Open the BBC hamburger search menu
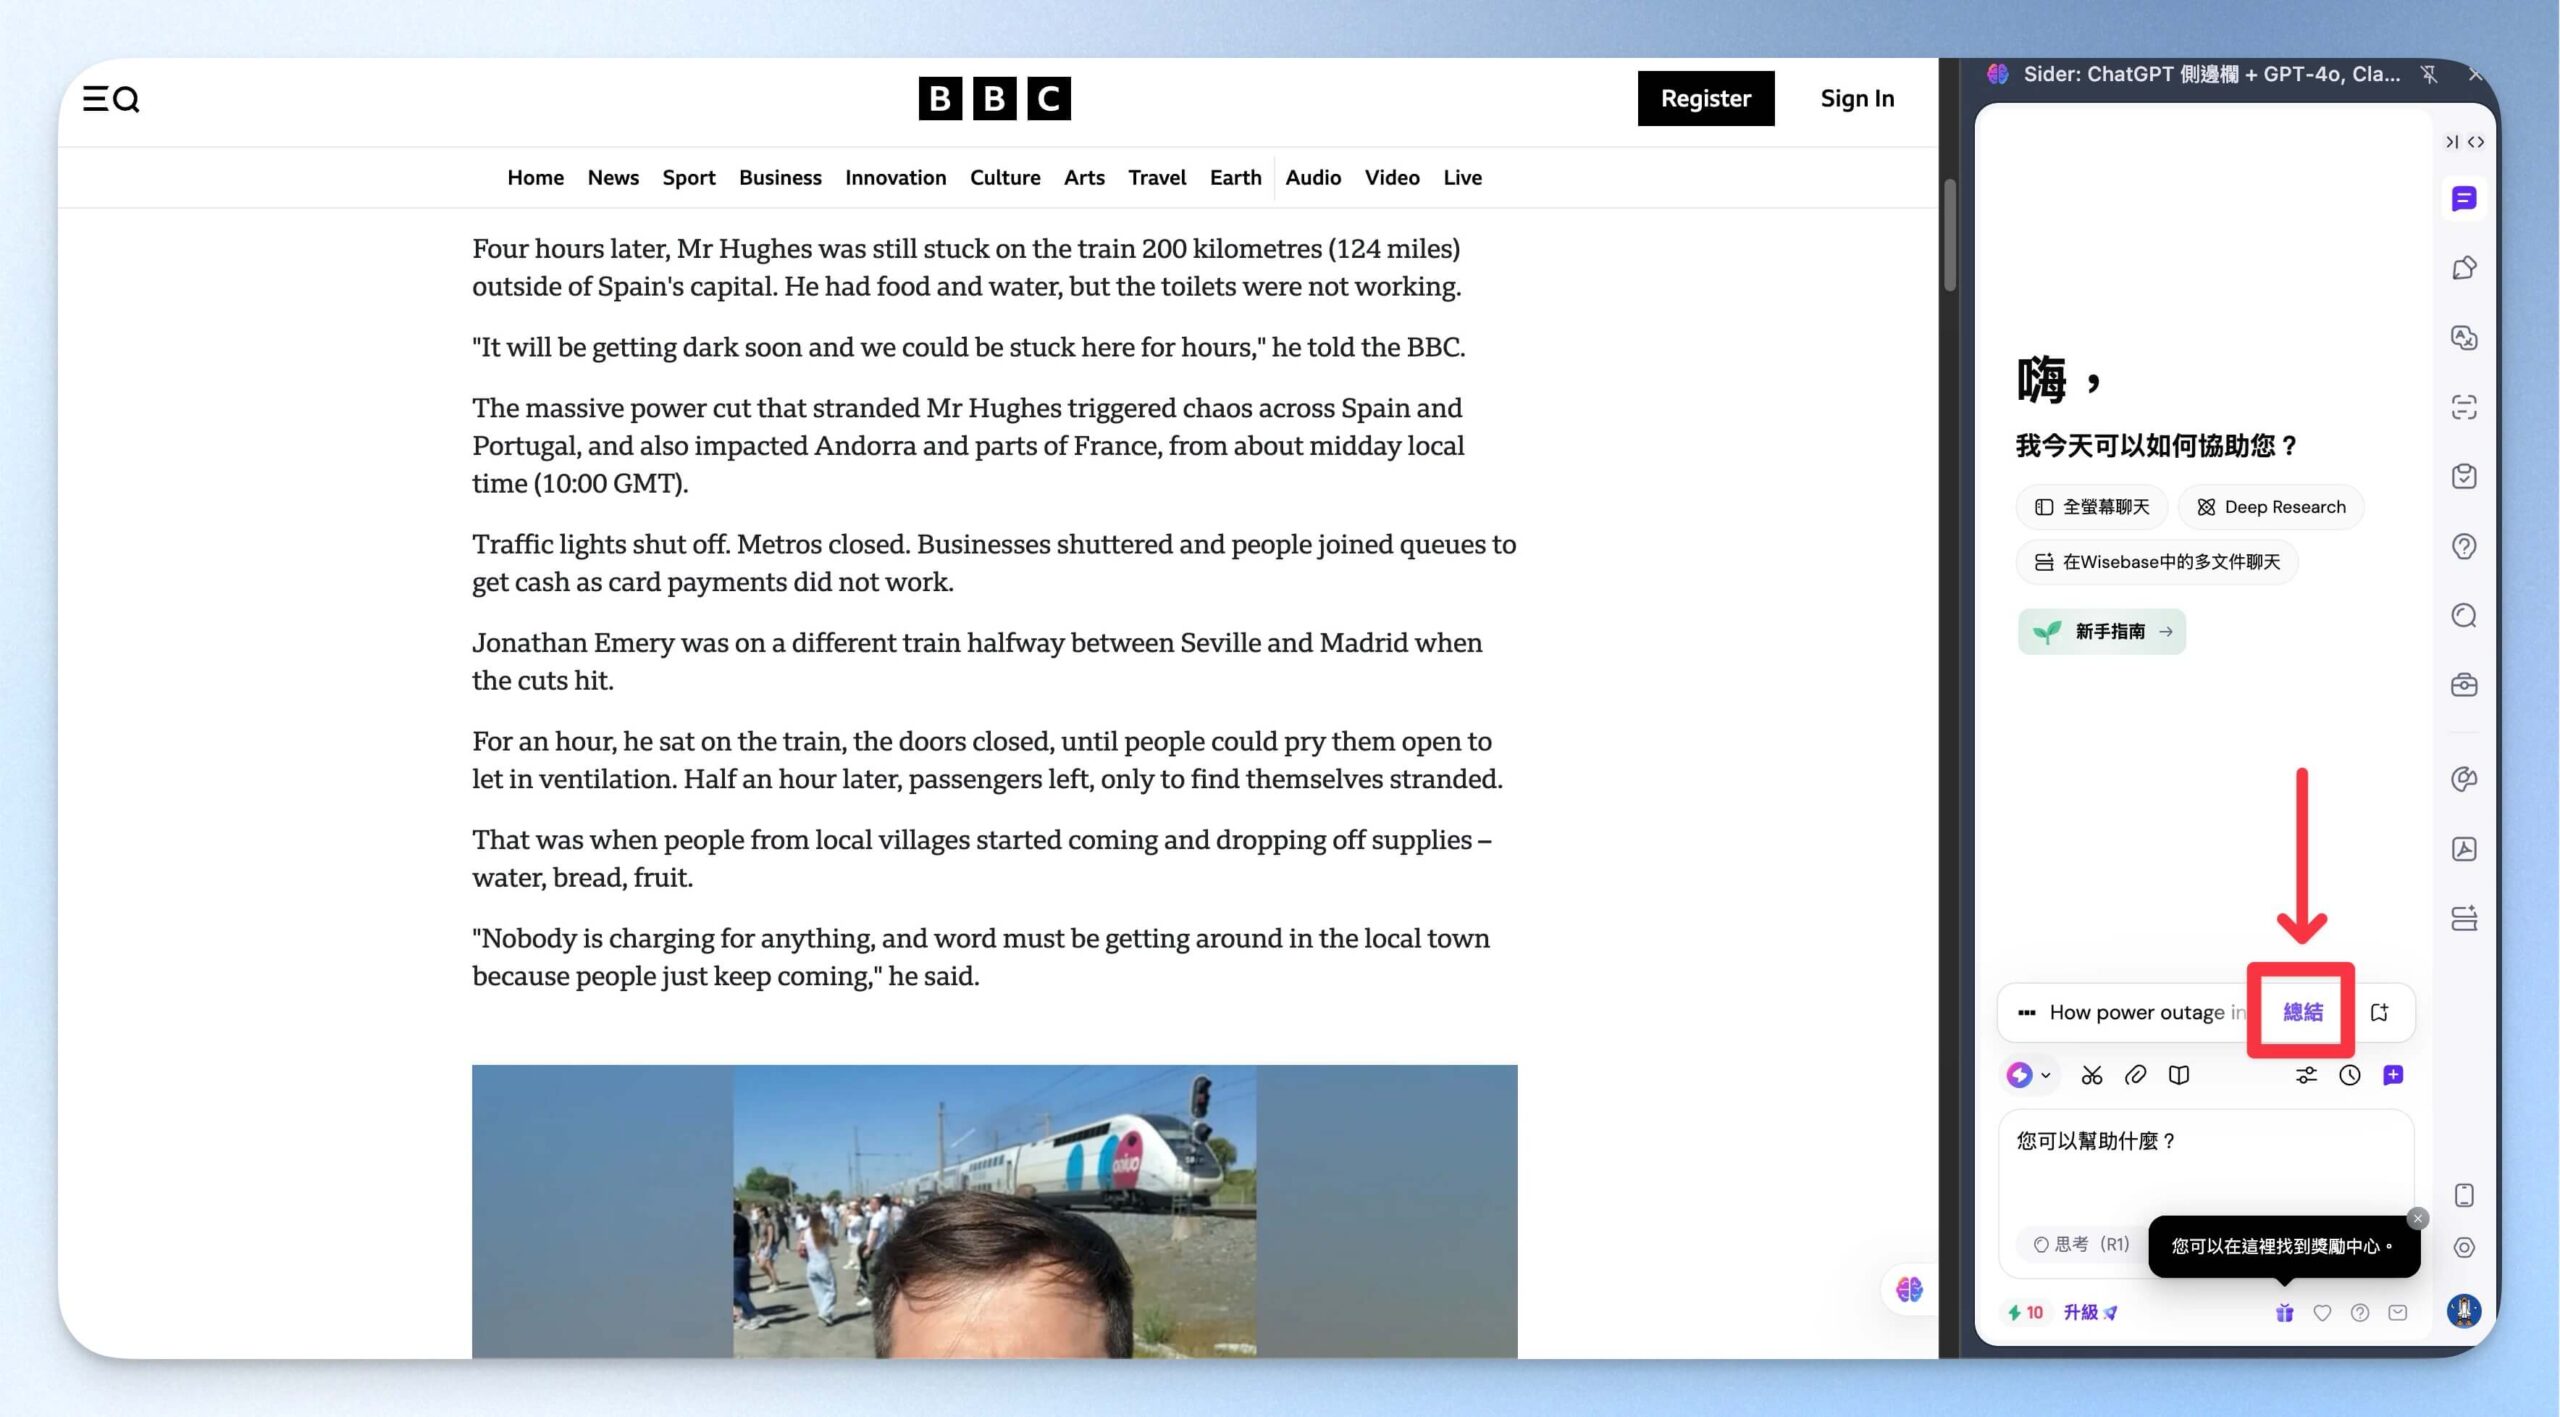2560x1417 pixels. [111, 99]
